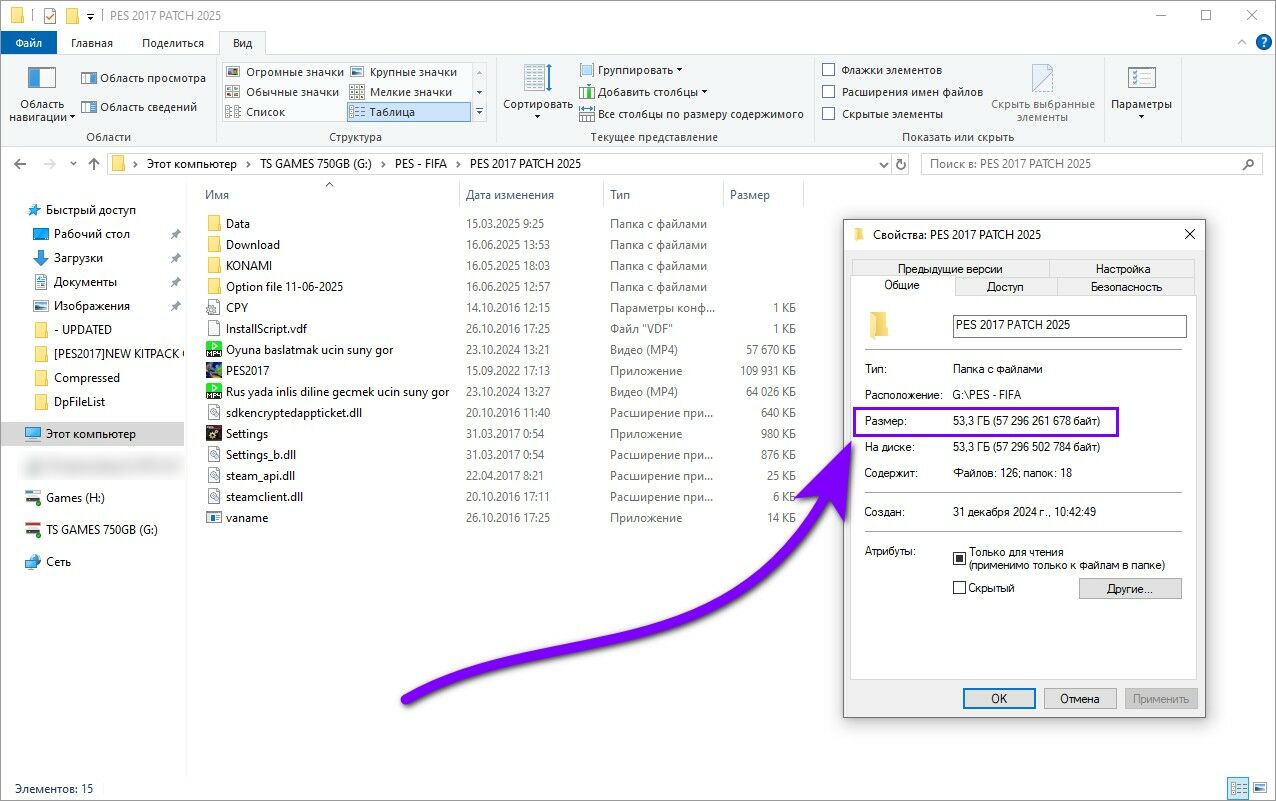Image resolution: width=1276 pixels, height=801 pixels.
Task: Refresh the current folder
Action: pyautogui.click(x=901, y=164)
